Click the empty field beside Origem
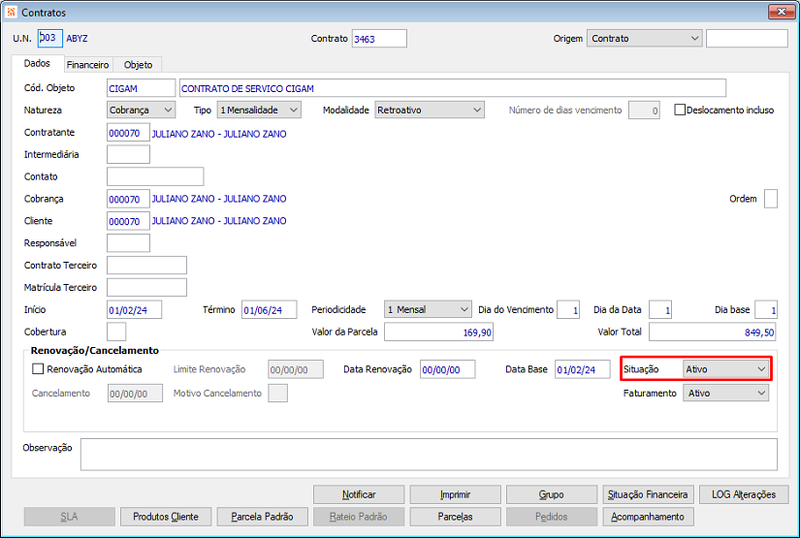Viewport: 800px width, 538px height. tap(747, 38)
